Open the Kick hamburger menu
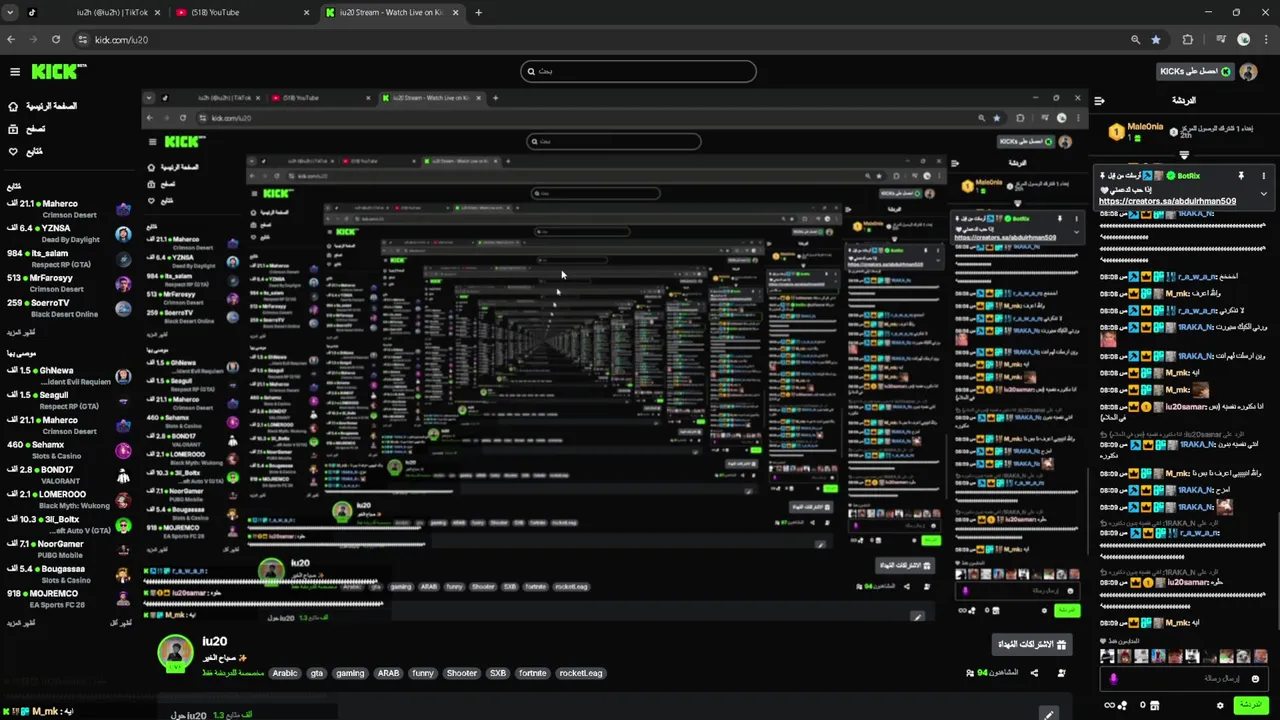Viewport: 1280px width, 720px height. click(x=15, y=72)
